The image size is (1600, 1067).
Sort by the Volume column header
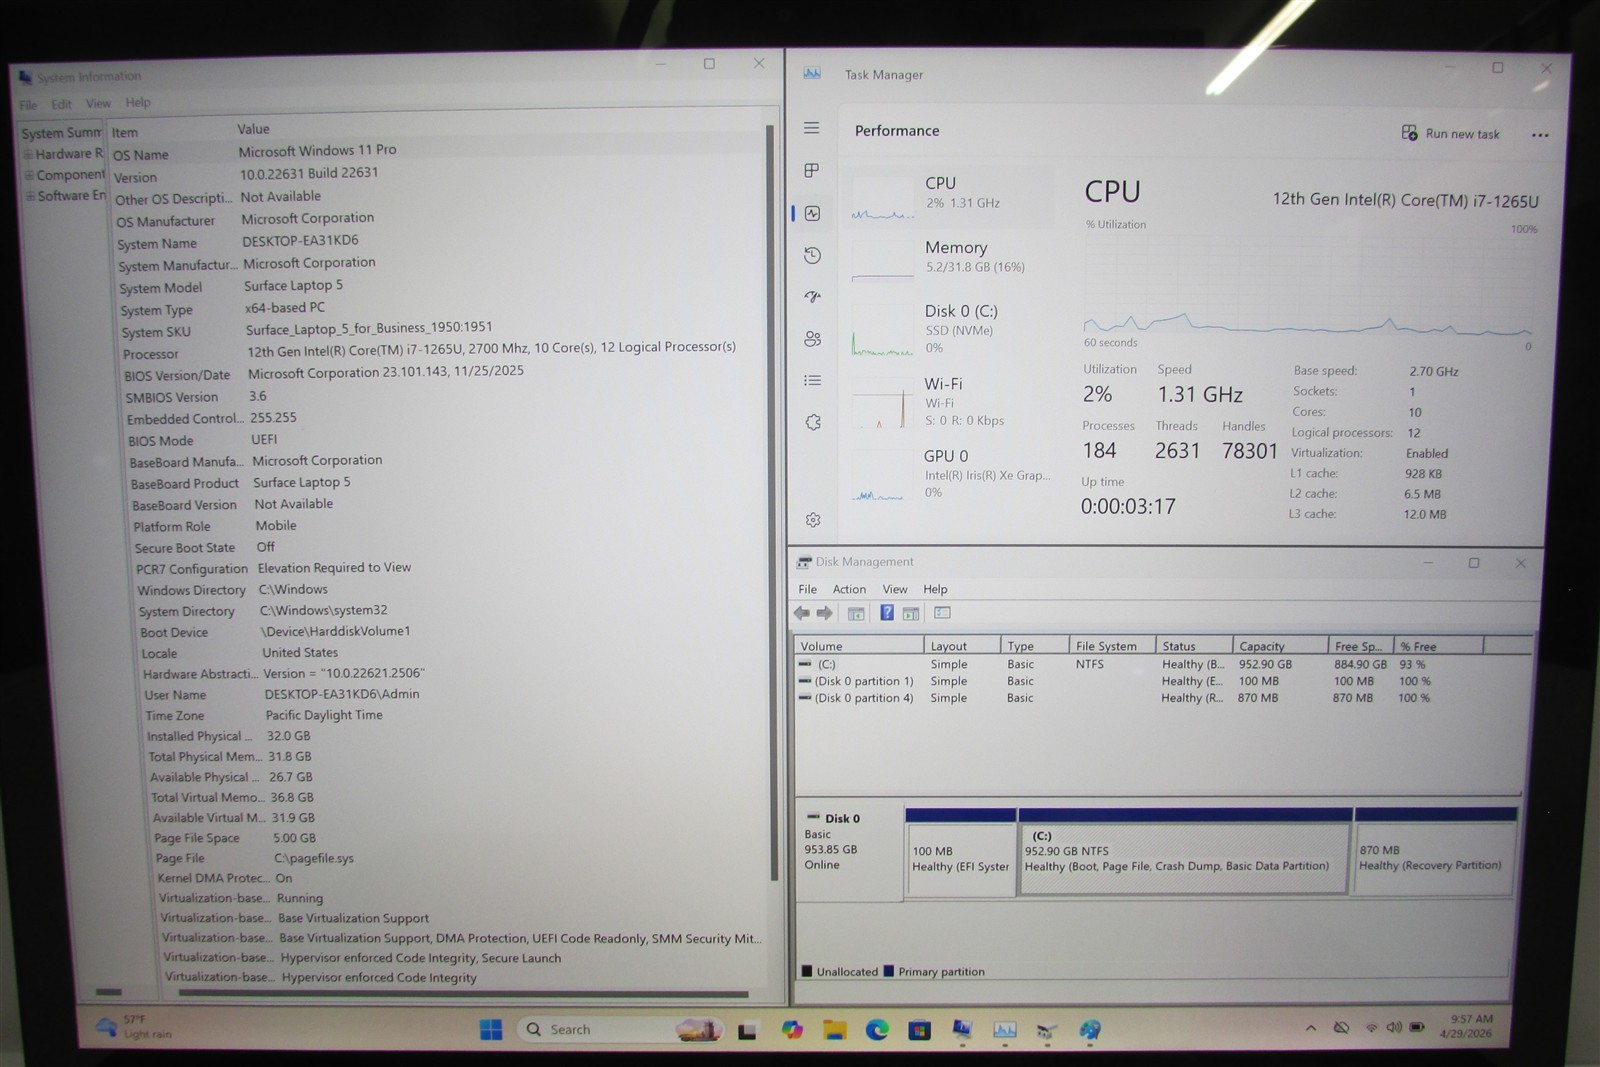pos(857,646)
